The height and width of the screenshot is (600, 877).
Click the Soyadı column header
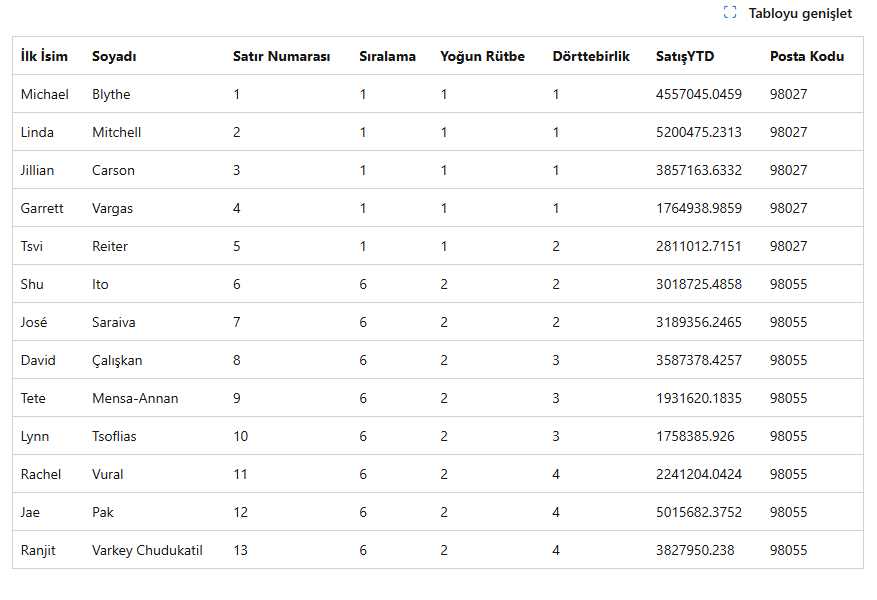coord(114,56)
